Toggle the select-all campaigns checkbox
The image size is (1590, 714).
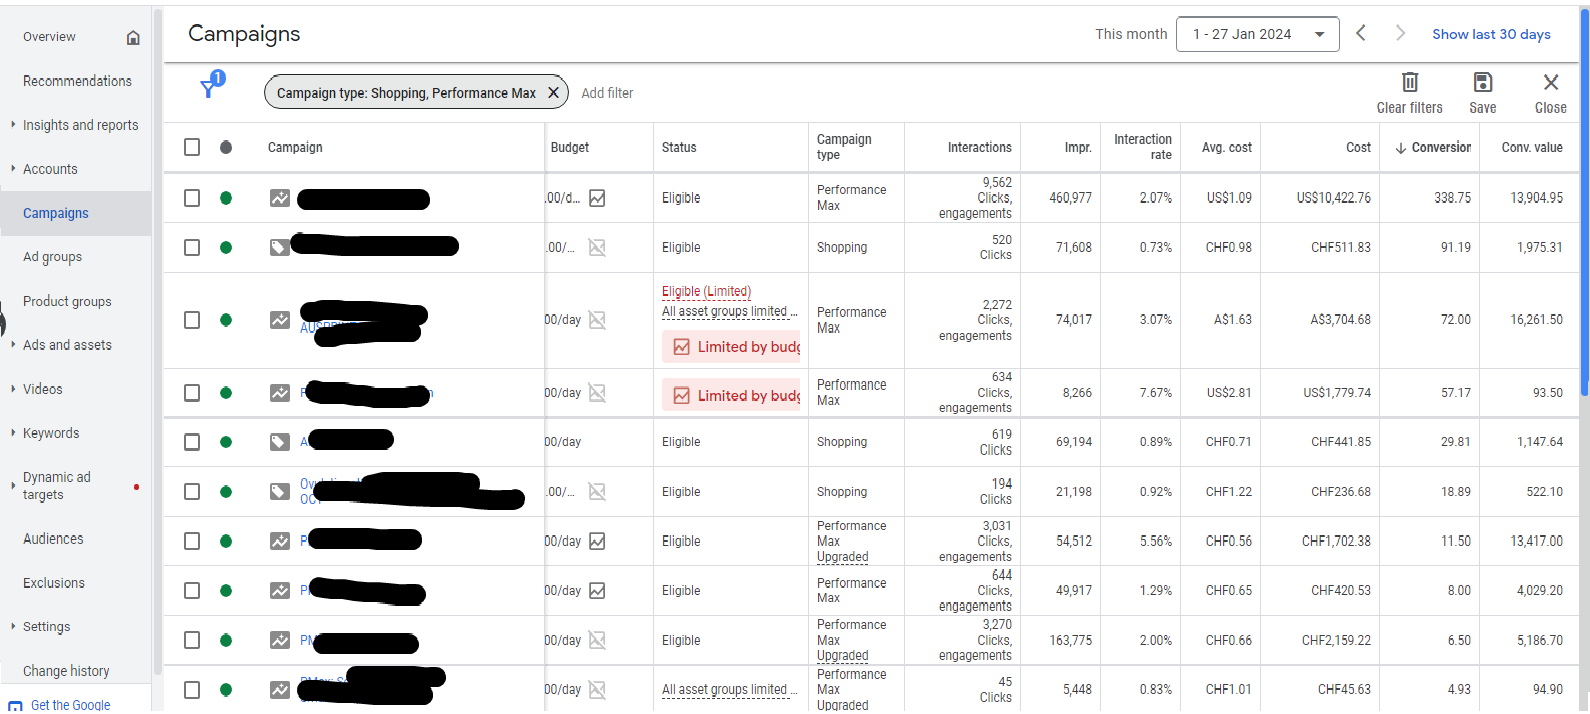[192, 147]
